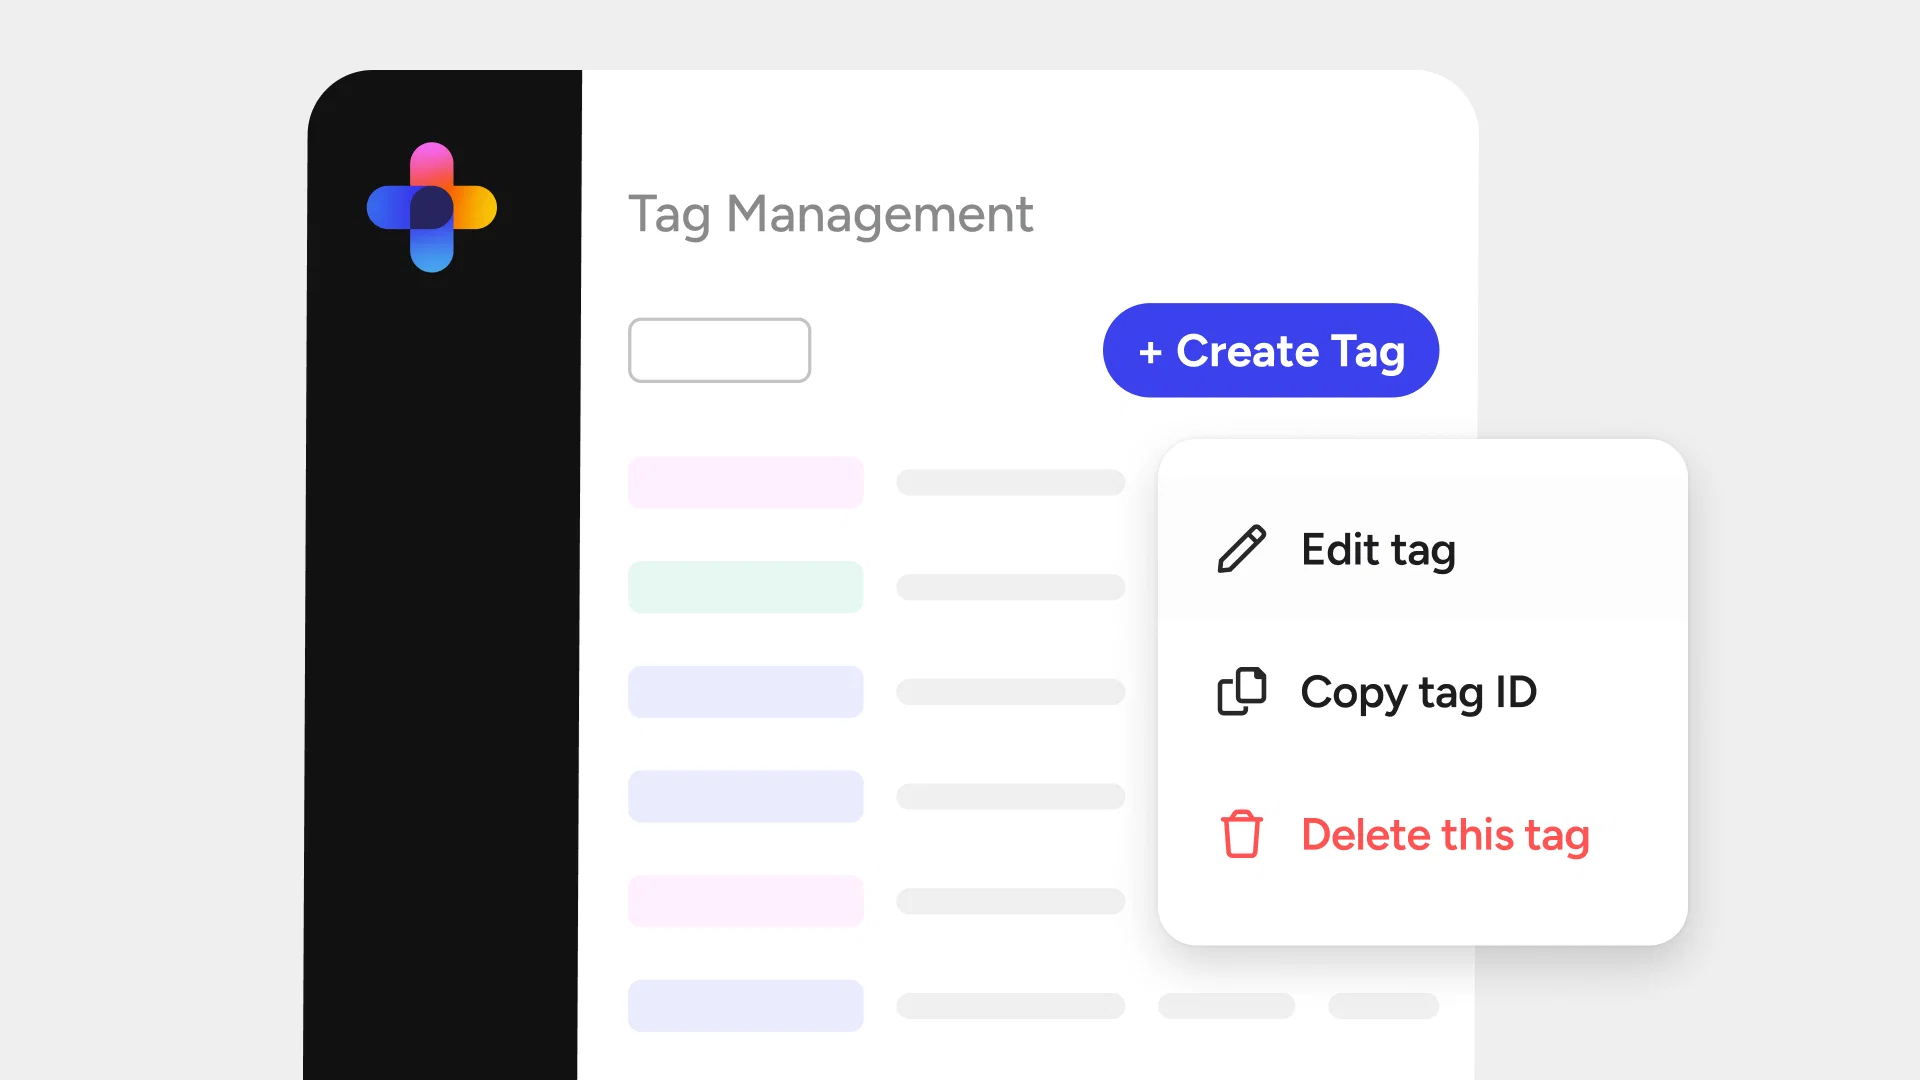
Task: Select the green tag pill in list
Action: pyautogui.click(x=745, y=587)
